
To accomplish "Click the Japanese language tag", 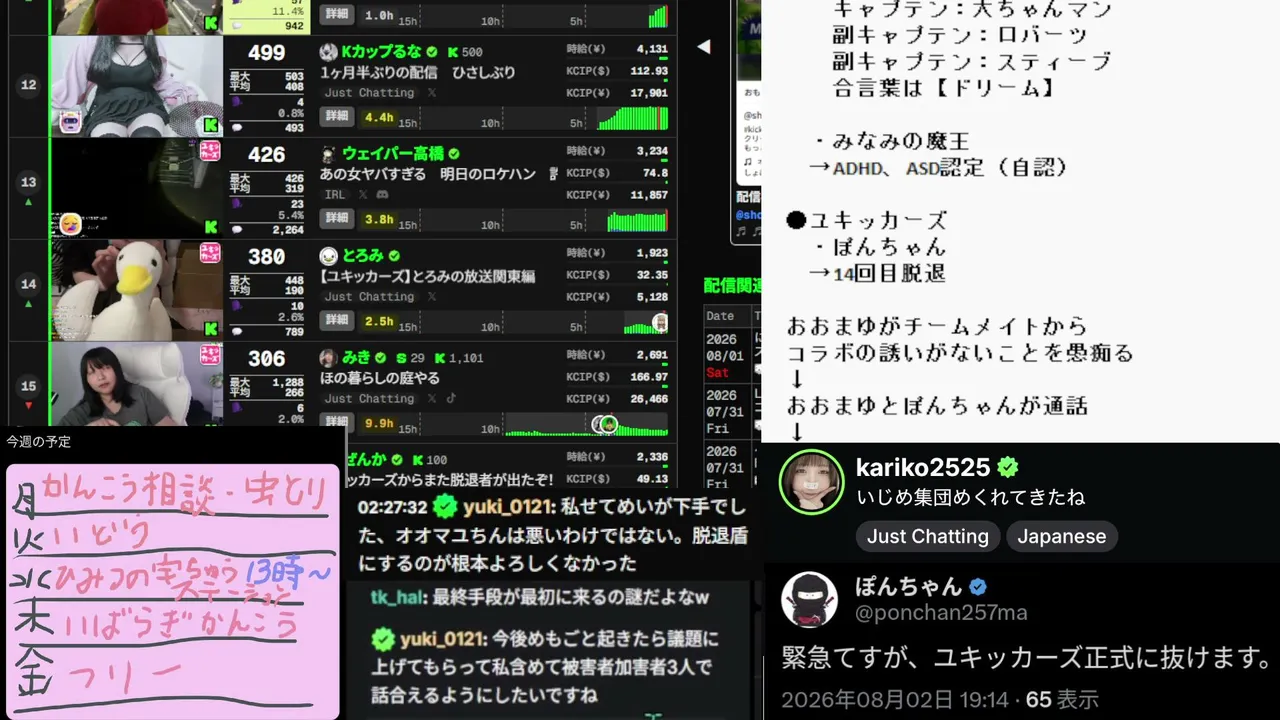I will (x=1062, y=536).
